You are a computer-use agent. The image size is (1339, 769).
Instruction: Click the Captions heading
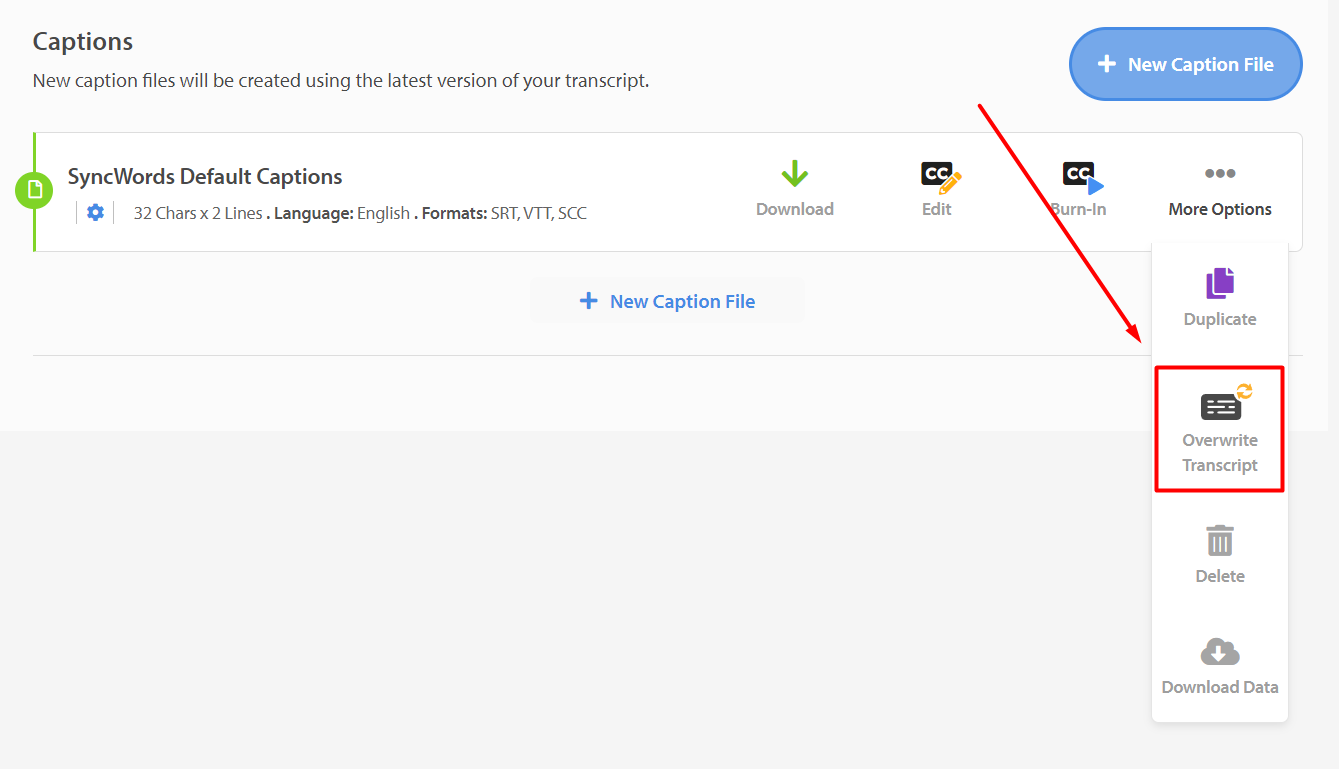click(x=83, y=42)
